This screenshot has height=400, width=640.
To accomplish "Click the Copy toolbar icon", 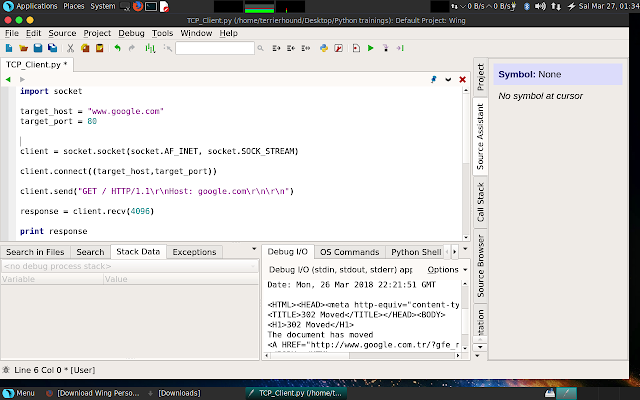I will pos(85,48).
